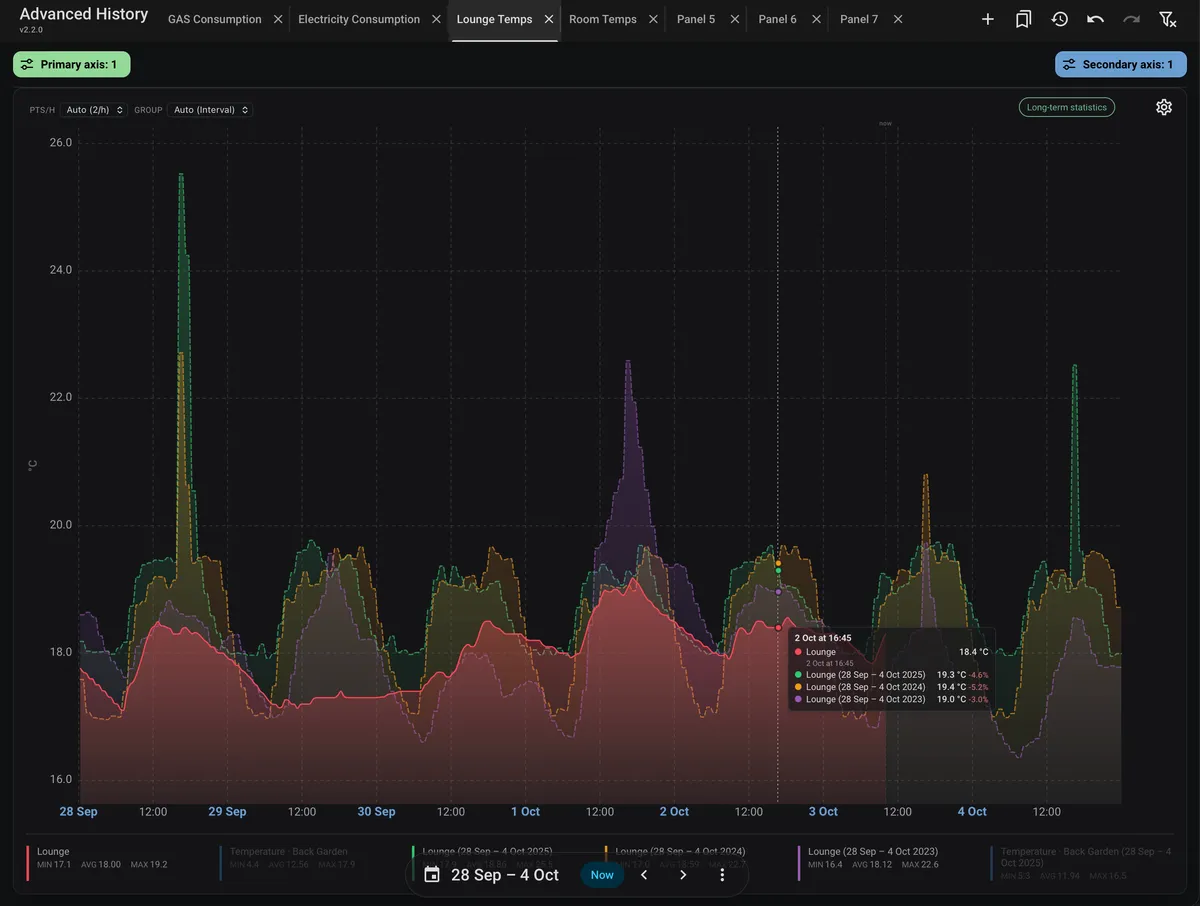The height and width of the screenshot is (906, 1200).
Task: Click the 1 Oct x-axis label
Action: 525,812
